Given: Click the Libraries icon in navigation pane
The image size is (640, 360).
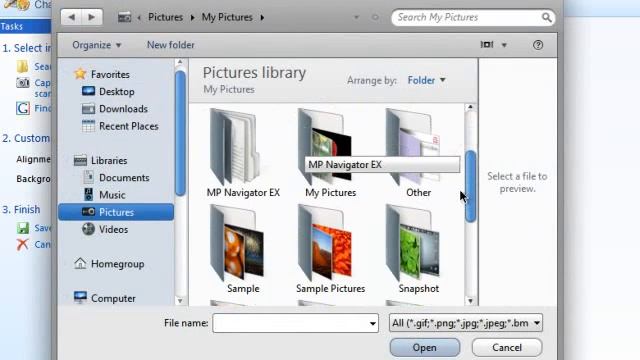Looking at the screenshot, I should (80, 160).
